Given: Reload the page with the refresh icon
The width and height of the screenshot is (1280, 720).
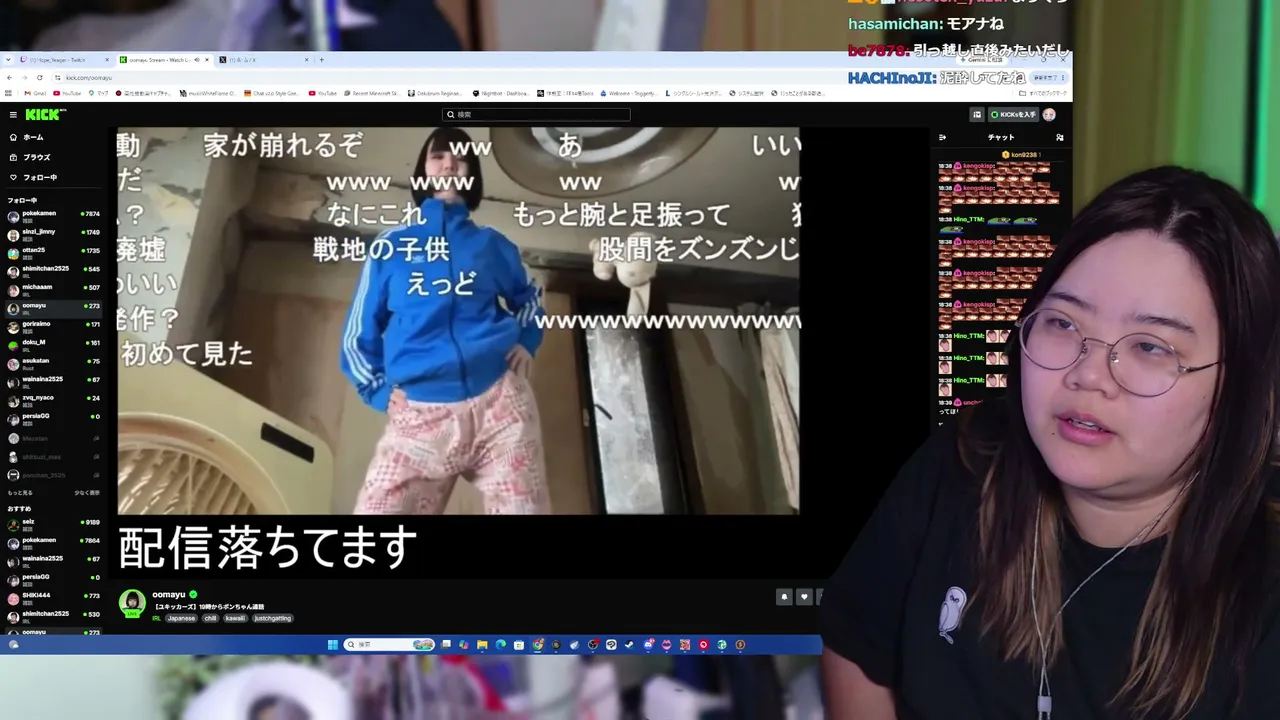Looking at the screenshot, I should 39,77.
